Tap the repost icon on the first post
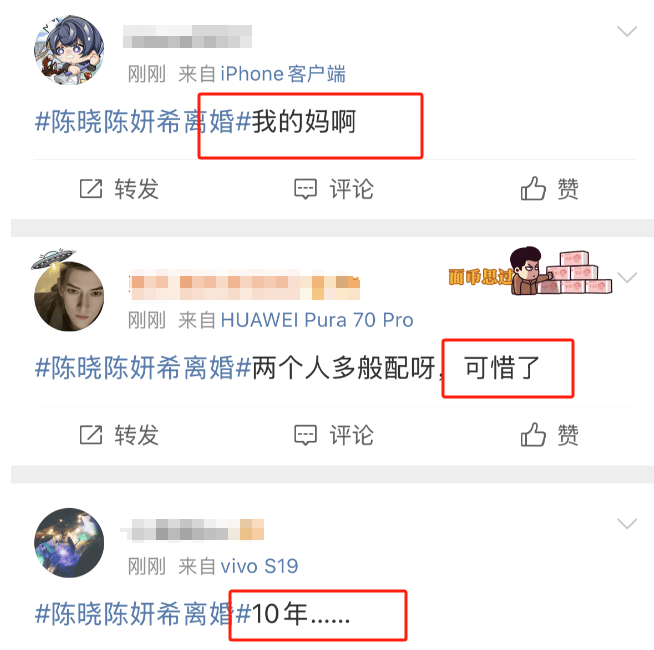The height and width of the screenshot is (650, 654). tap(91, 189)
